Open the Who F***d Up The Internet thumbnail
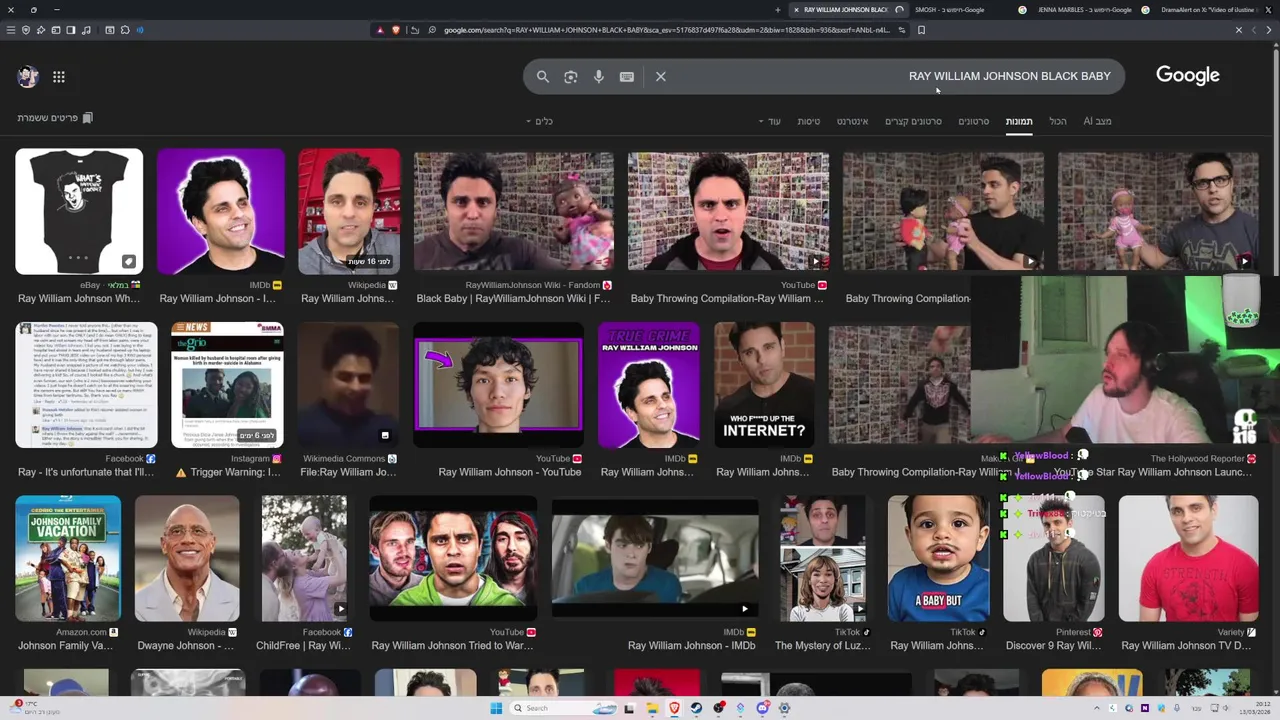This screenshot has height=720, width=1280. [764, 385]
